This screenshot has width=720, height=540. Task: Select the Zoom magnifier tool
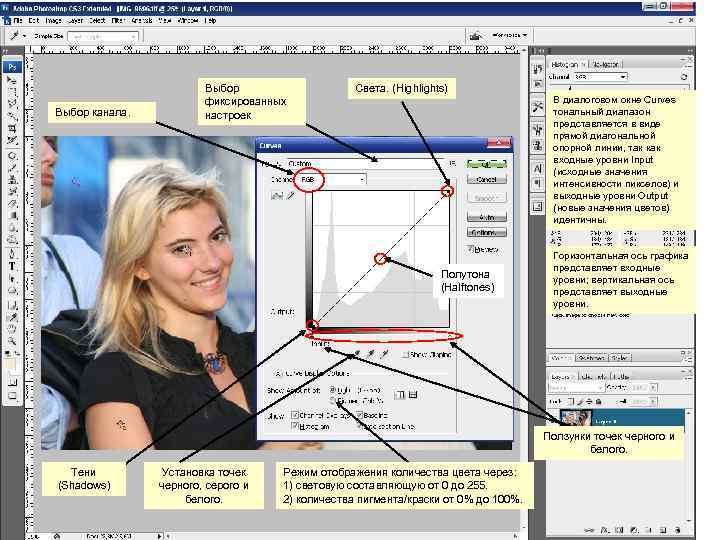12,341
